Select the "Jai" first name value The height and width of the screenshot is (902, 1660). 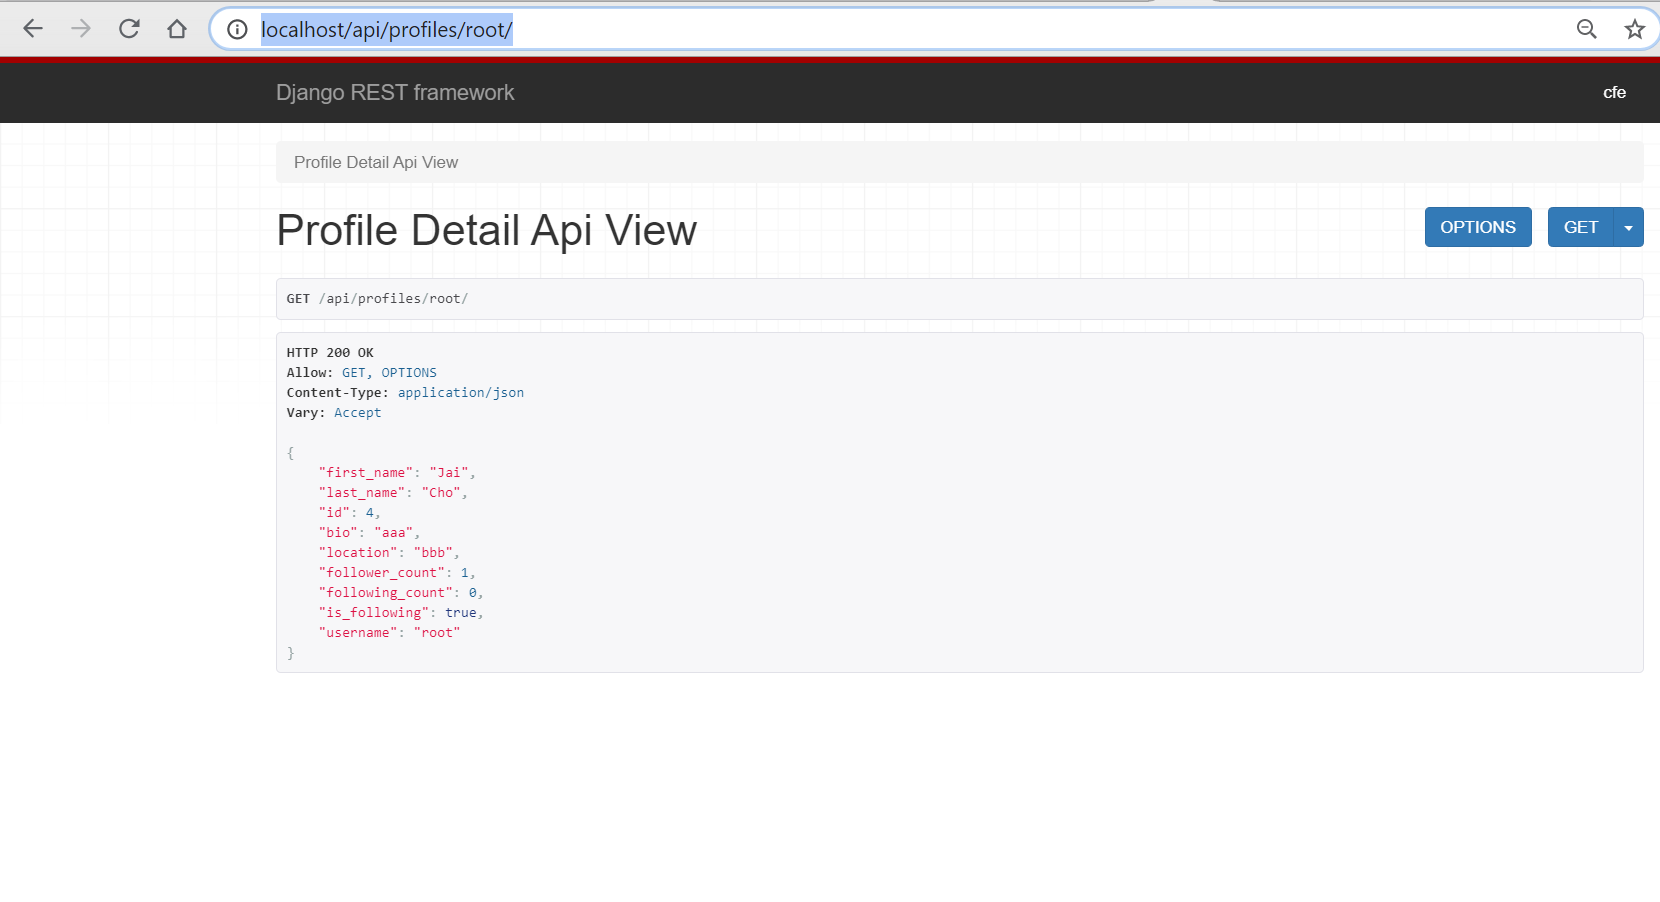coord(449,473)
